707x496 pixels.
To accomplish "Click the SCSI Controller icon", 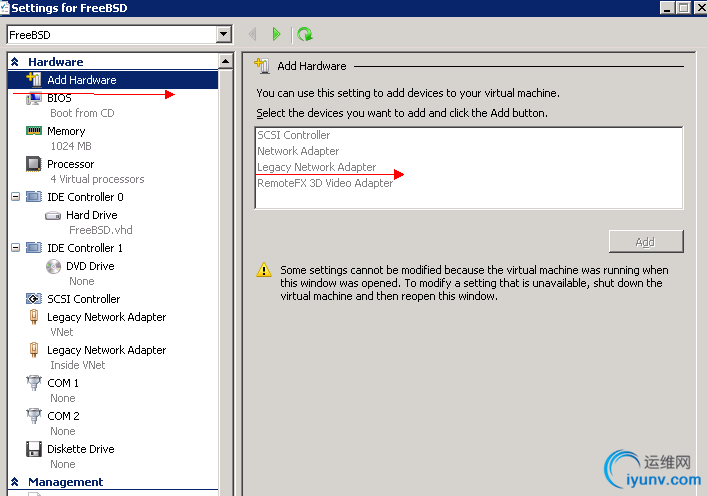I will [x=34, y=299].
